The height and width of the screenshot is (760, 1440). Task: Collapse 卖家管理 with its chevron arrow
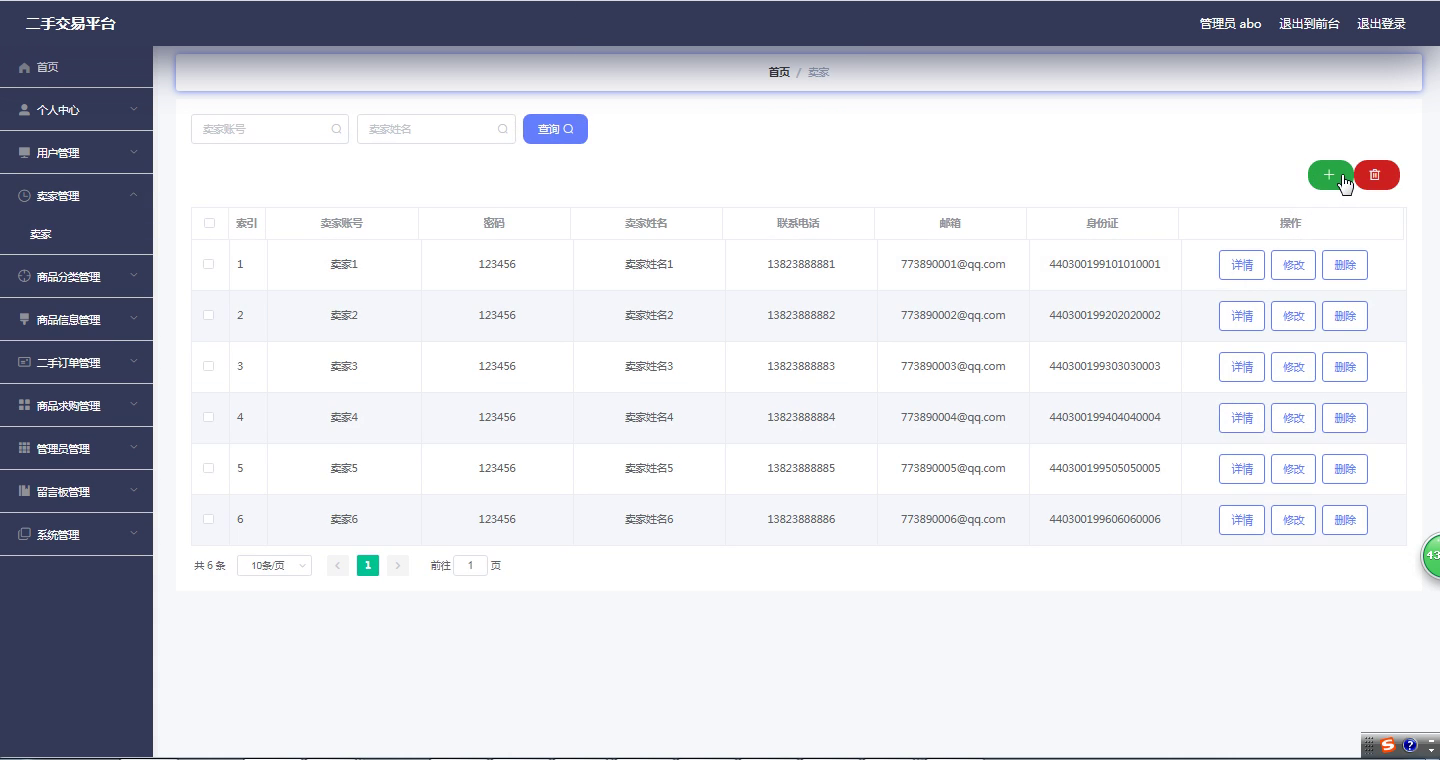pos(134,195)
